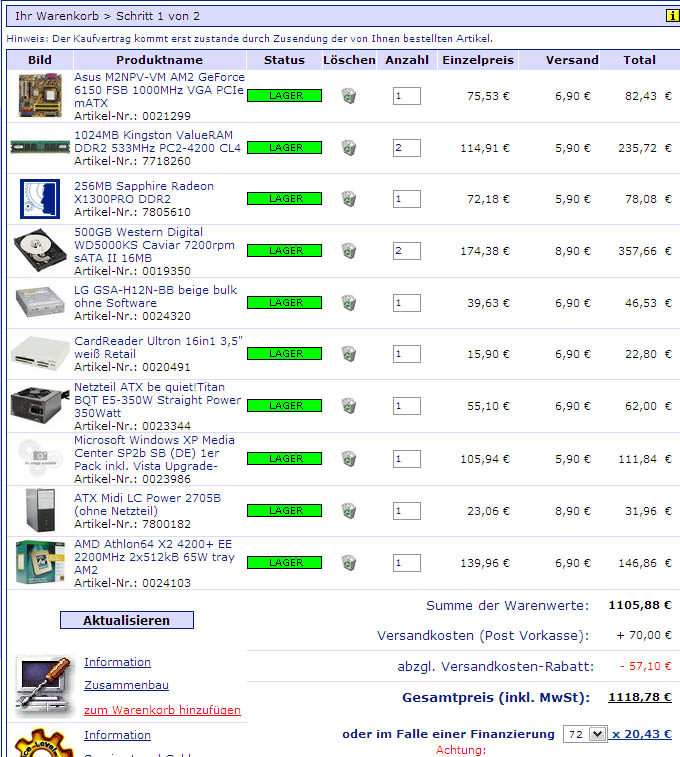Image resolution: width=680 pixels, height=757 pixels.
Task: Click LAGER status badge for AMD Athlon64
Action: (285, 562)
